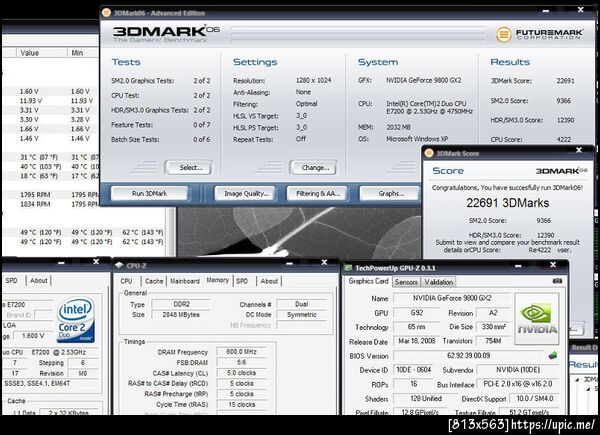600x435 pixels.
Task: Click the 3DMark06 title bar icon
Action: pyautogui.click(x=106, y=13)
